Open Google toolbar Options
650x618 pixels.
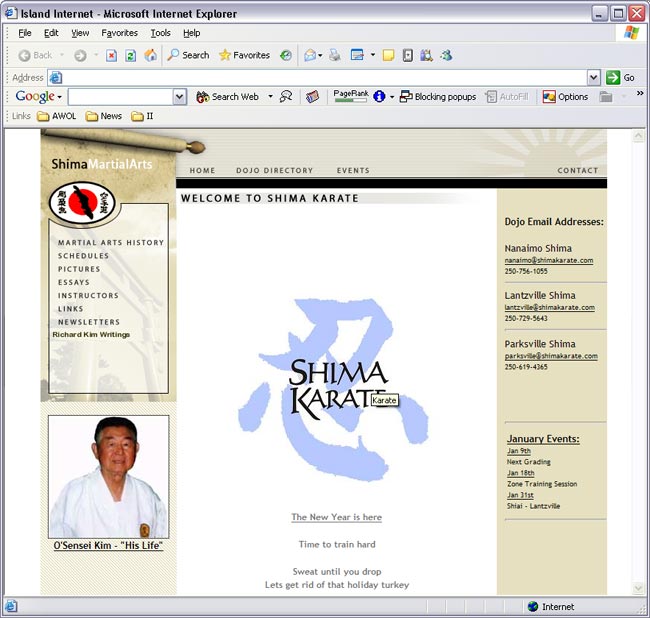(x=565, y=97)
